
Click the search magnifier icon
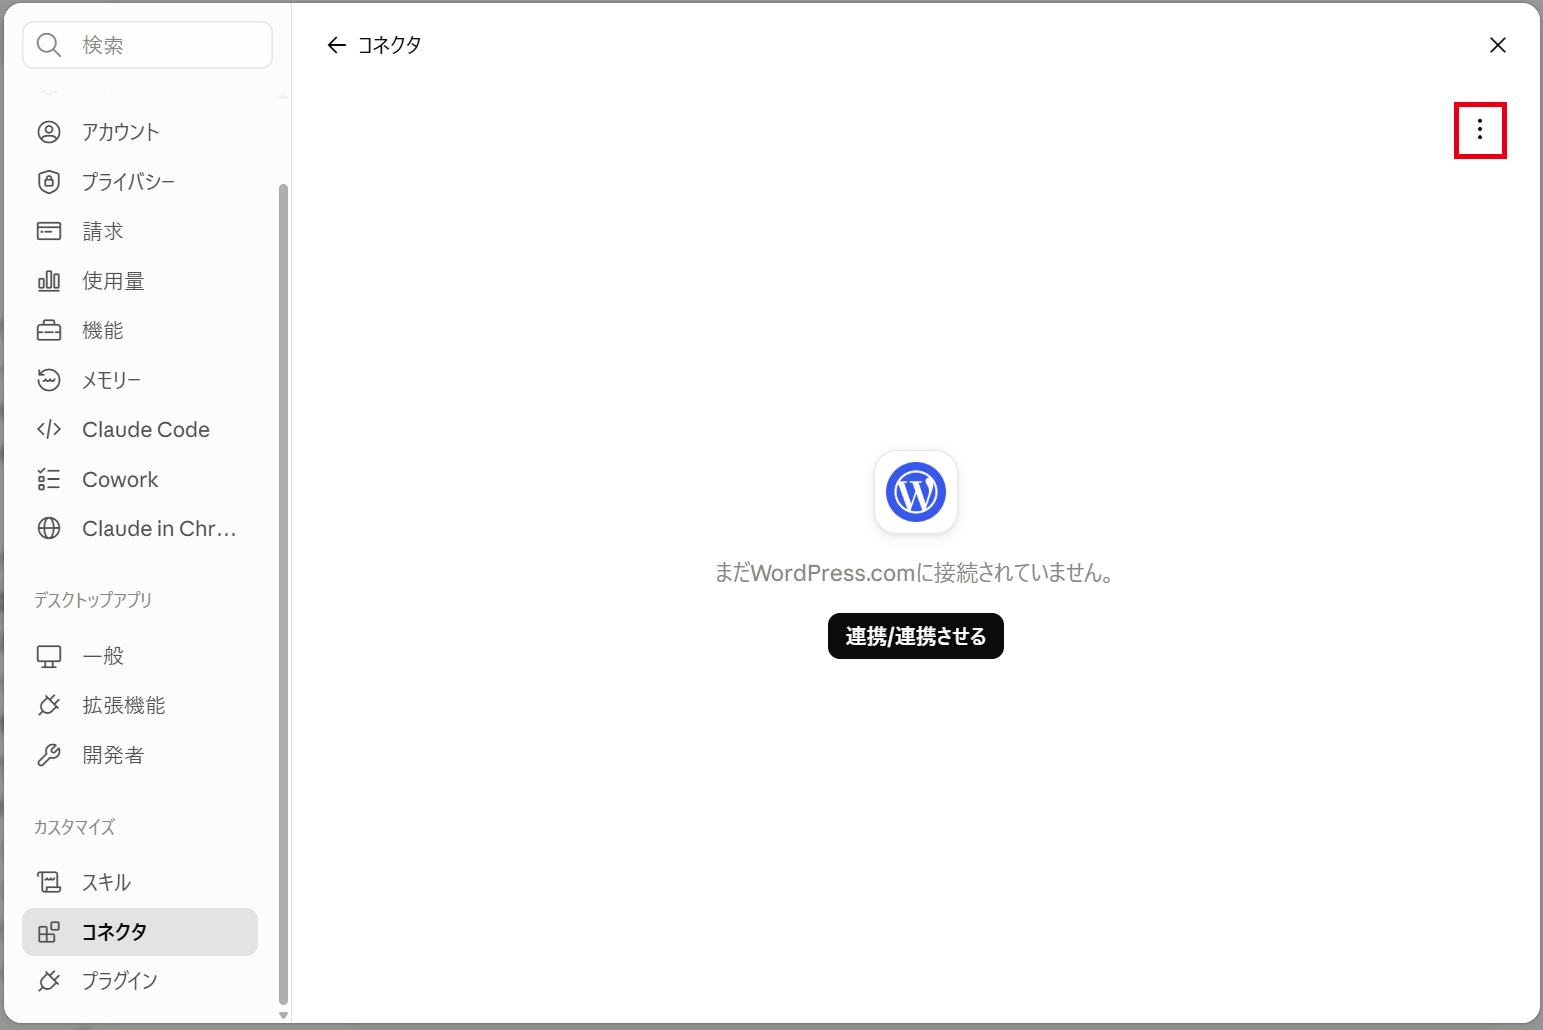point(49,45)
